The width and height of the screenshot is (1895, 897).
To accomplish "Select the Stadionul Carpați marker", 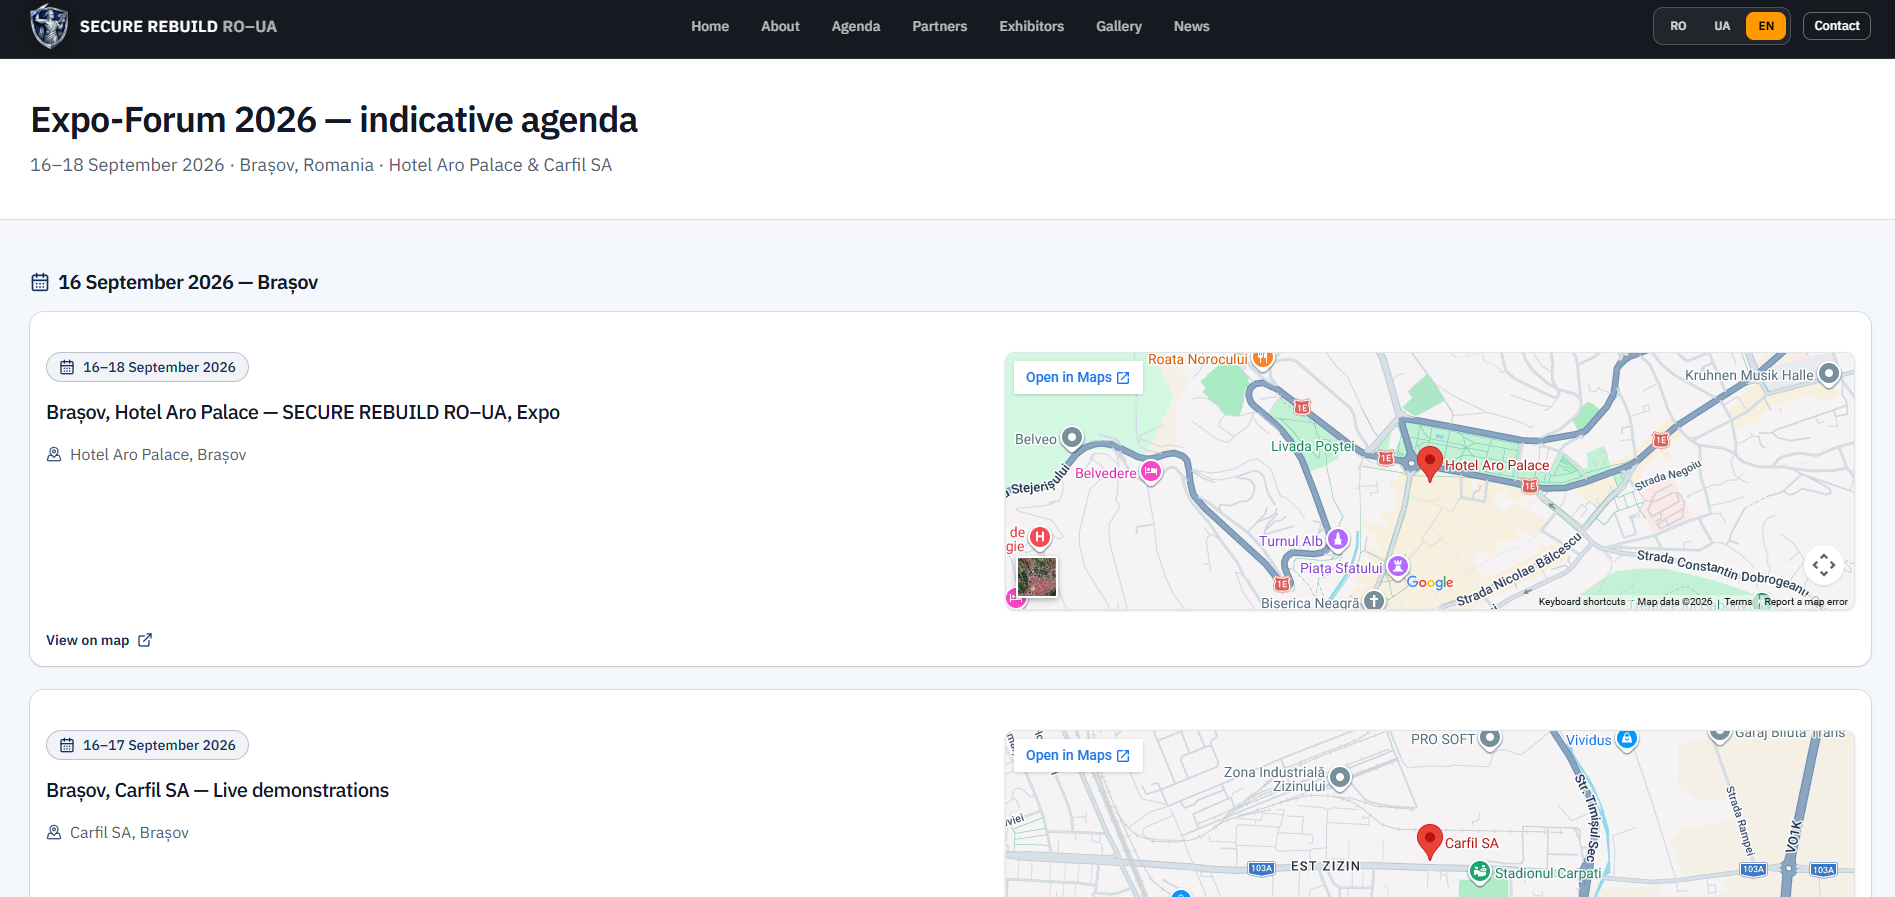I will click(x=1480, y=872).
